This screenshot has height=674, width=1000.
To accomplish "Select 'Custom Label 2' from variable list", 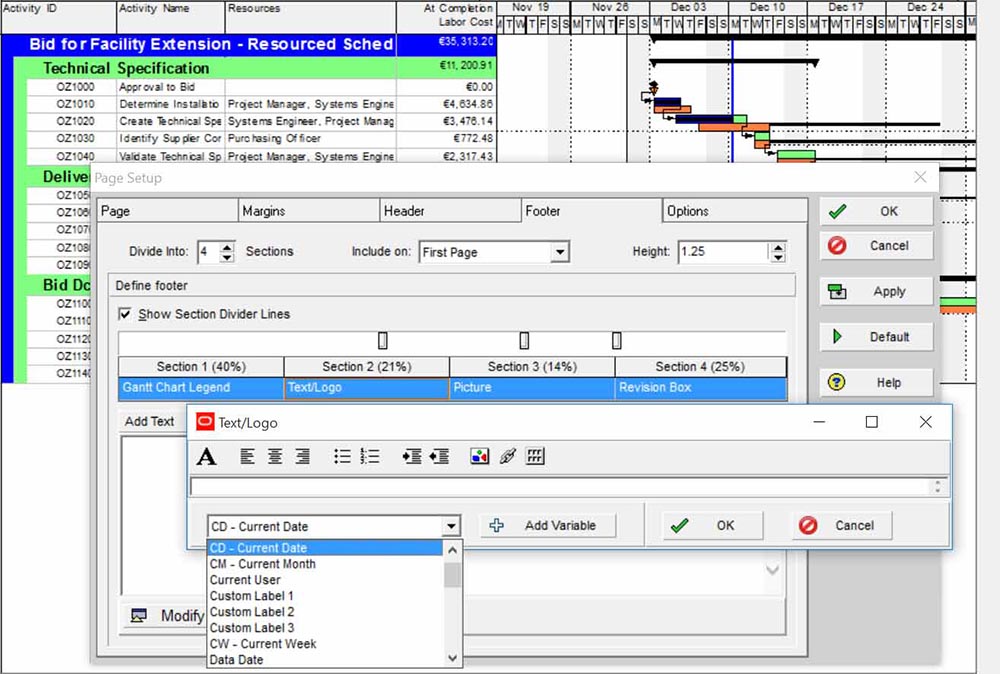I will click(252, 612).
